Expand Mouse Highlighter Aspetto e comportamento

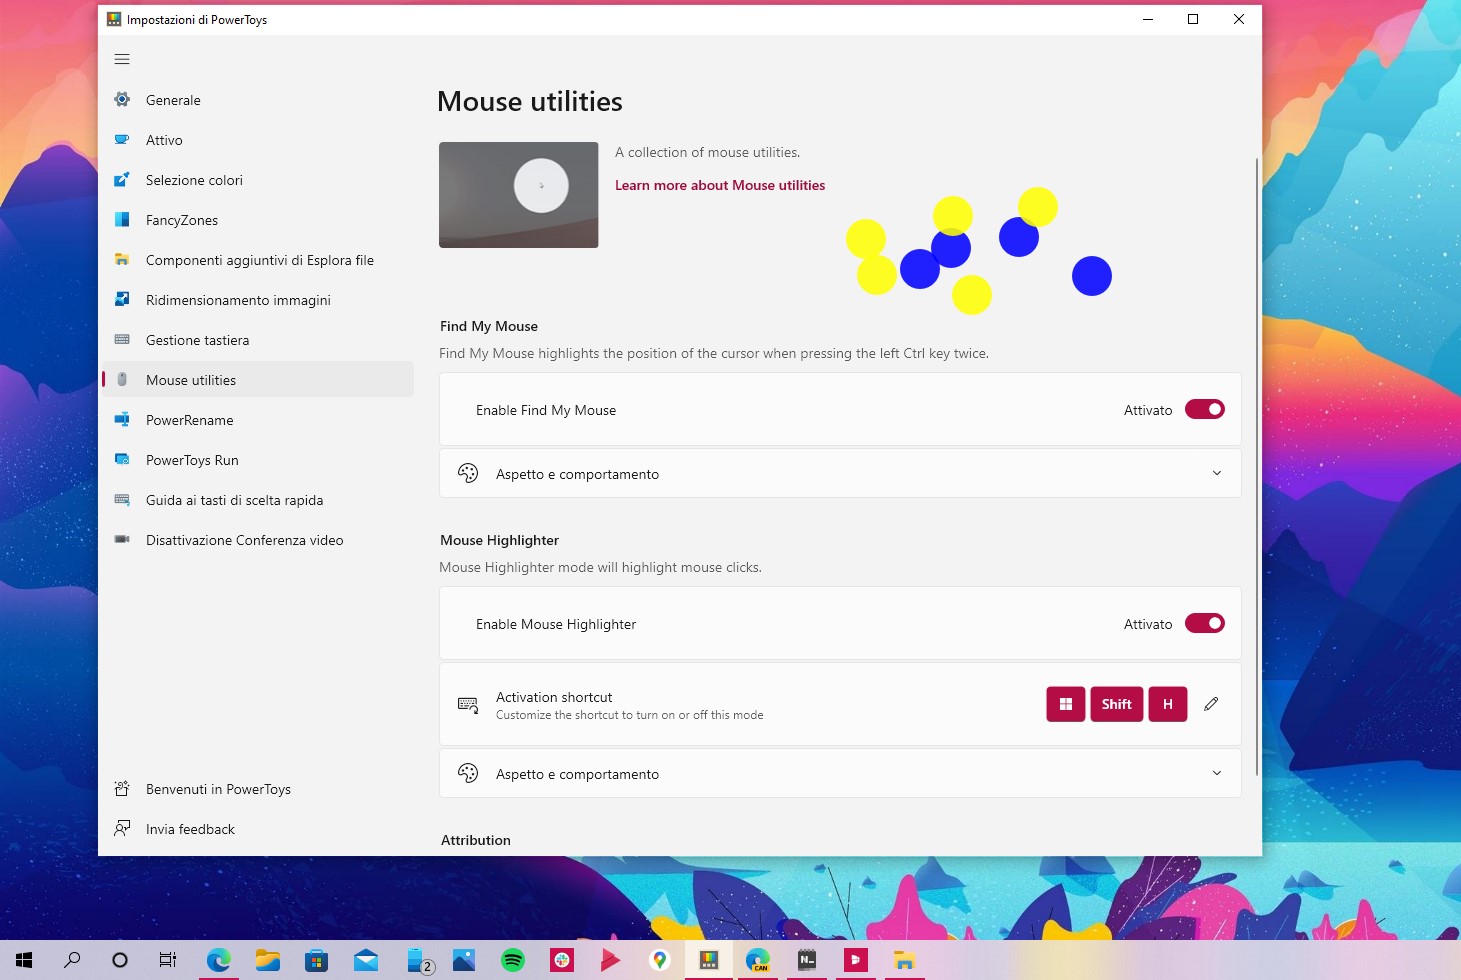click(x=840, y=773)
